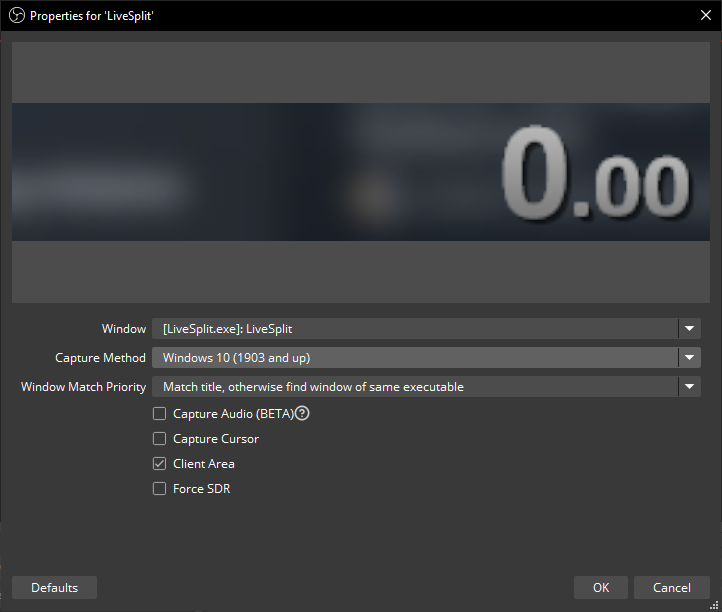The height and width of the screenshot is (612, 722).
Task: Enable the Capture Cursor checkbox
Action: 159,438
